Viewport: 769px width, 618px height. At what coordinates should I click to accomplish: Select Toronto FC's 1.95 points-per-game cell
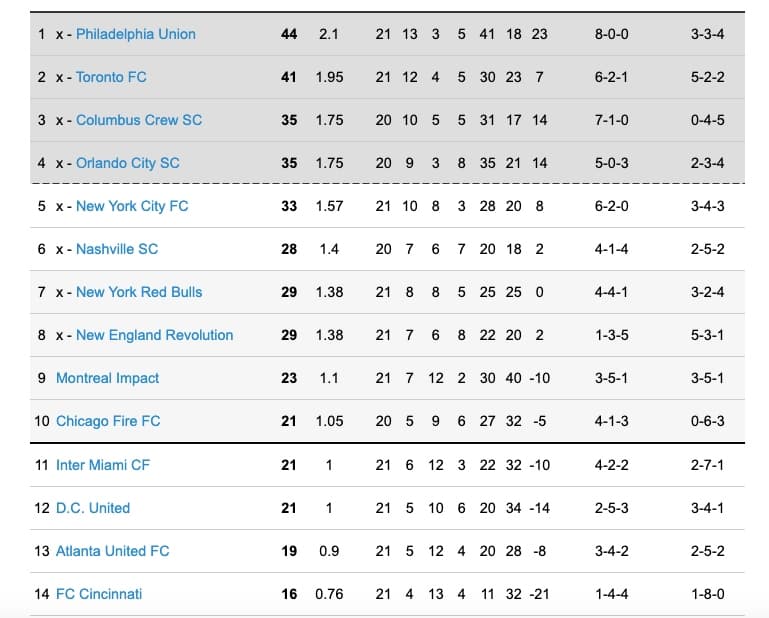pyautogui.click(x=329, y=77)
